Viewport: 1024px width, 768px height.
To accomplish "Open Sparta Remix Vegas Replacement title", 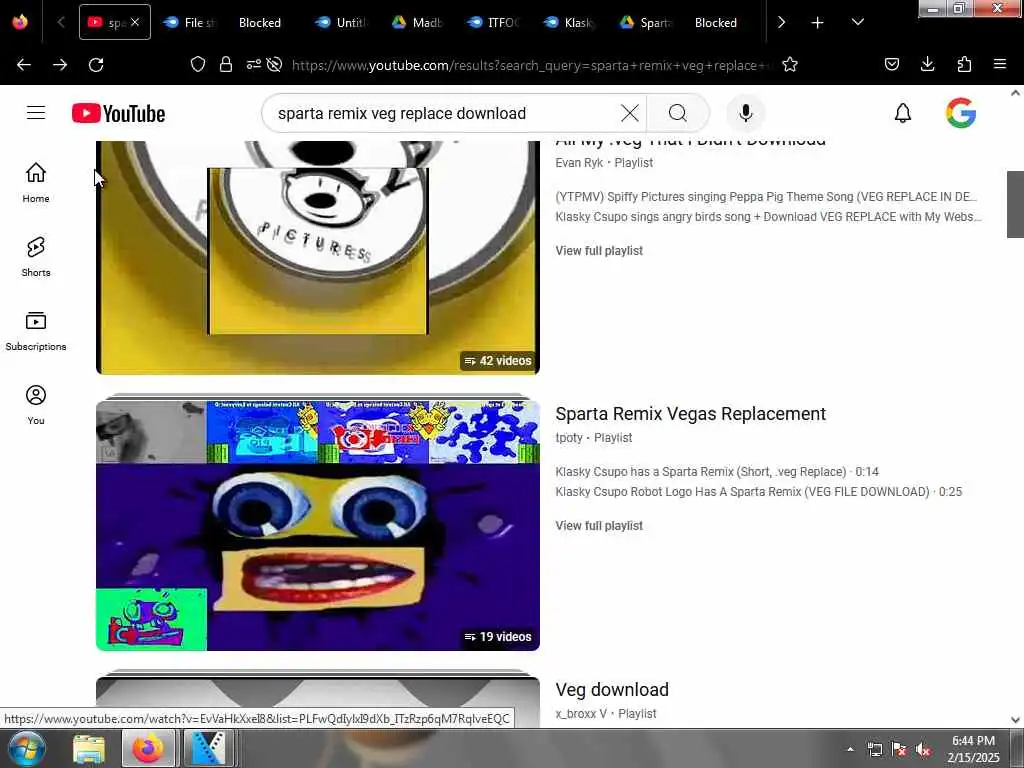I will pyautogui.click(x=690, y=413).
